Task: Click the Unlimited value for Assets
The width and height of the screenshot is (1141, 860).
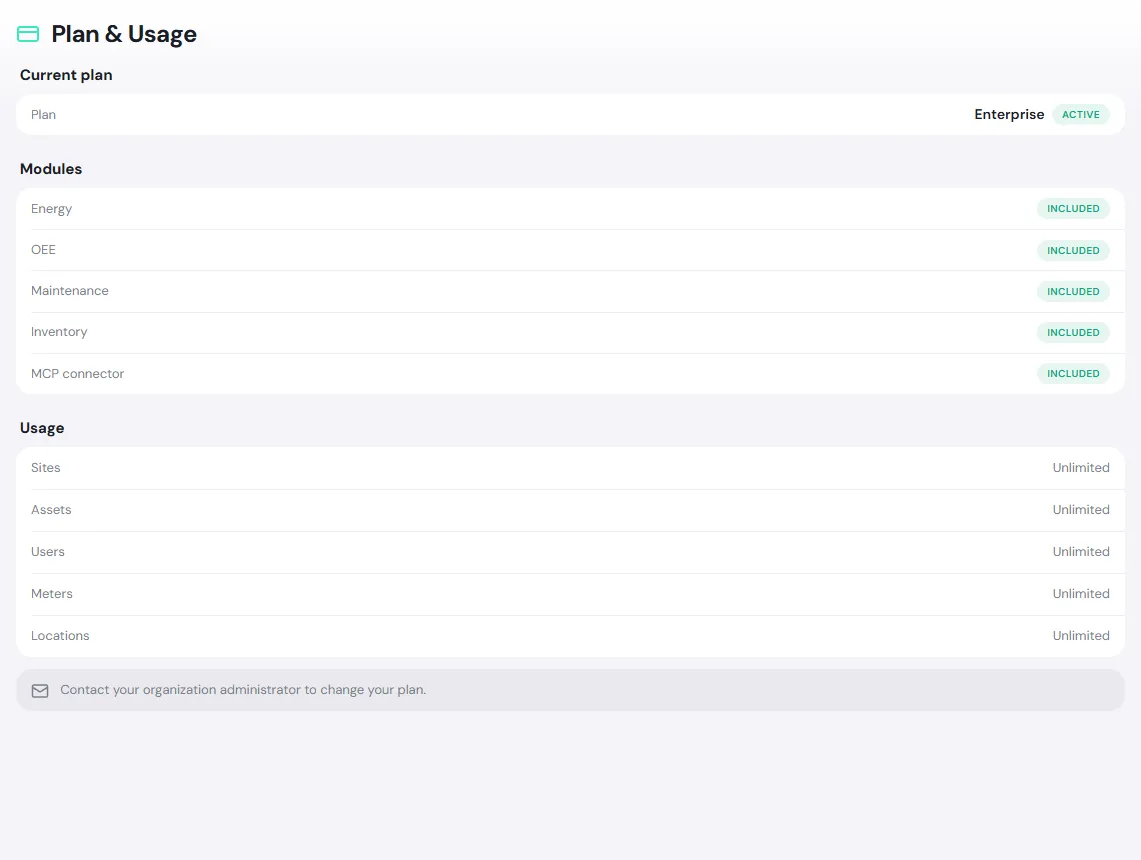Action: (x=1081, y=509)
